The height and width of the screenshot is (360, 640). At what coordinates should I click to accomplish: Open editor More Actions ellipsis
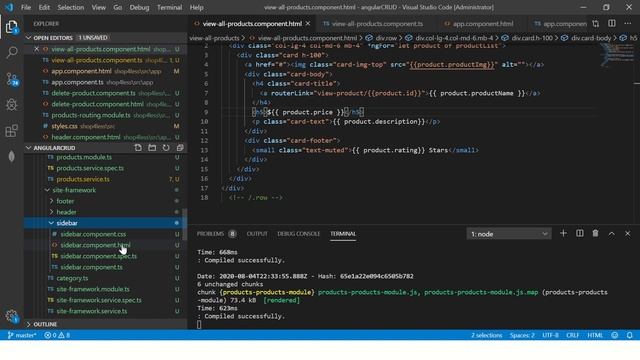click(x=627, y=24)
